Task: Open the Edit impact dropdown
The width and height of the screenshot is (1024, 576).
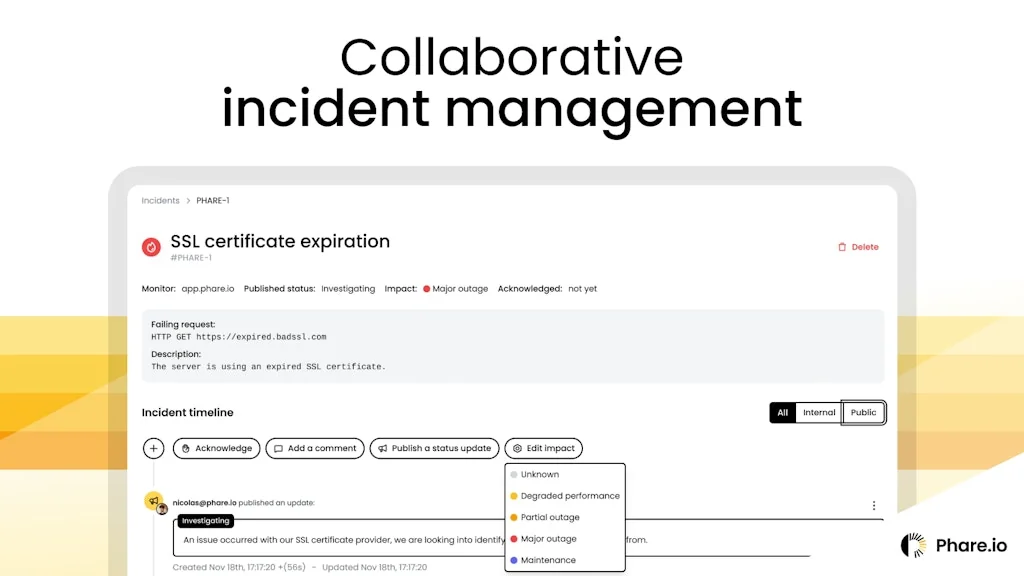Action: coord(543,449)
